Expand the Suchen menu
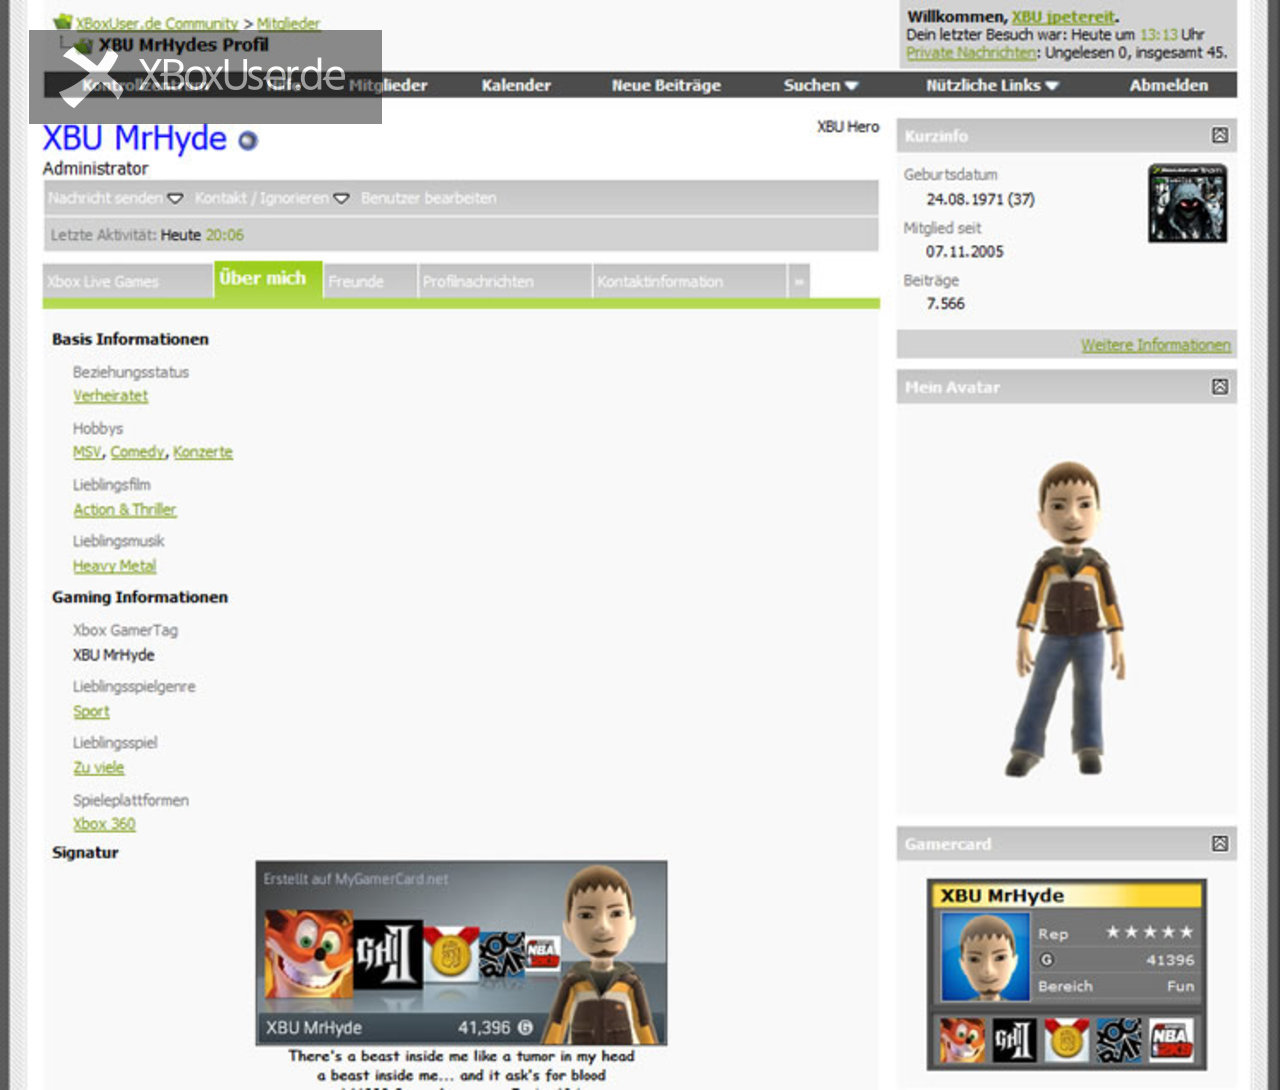This screenshot has height=1090, width=1280. 821,85
